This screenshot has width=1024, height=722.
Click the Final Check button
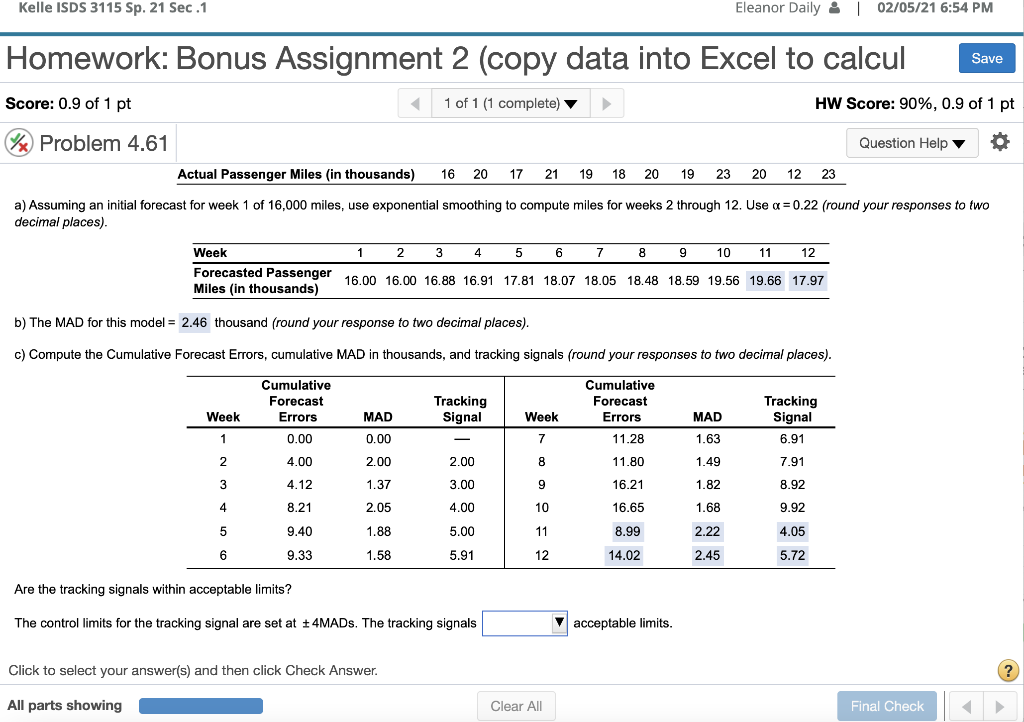point(887,706)
